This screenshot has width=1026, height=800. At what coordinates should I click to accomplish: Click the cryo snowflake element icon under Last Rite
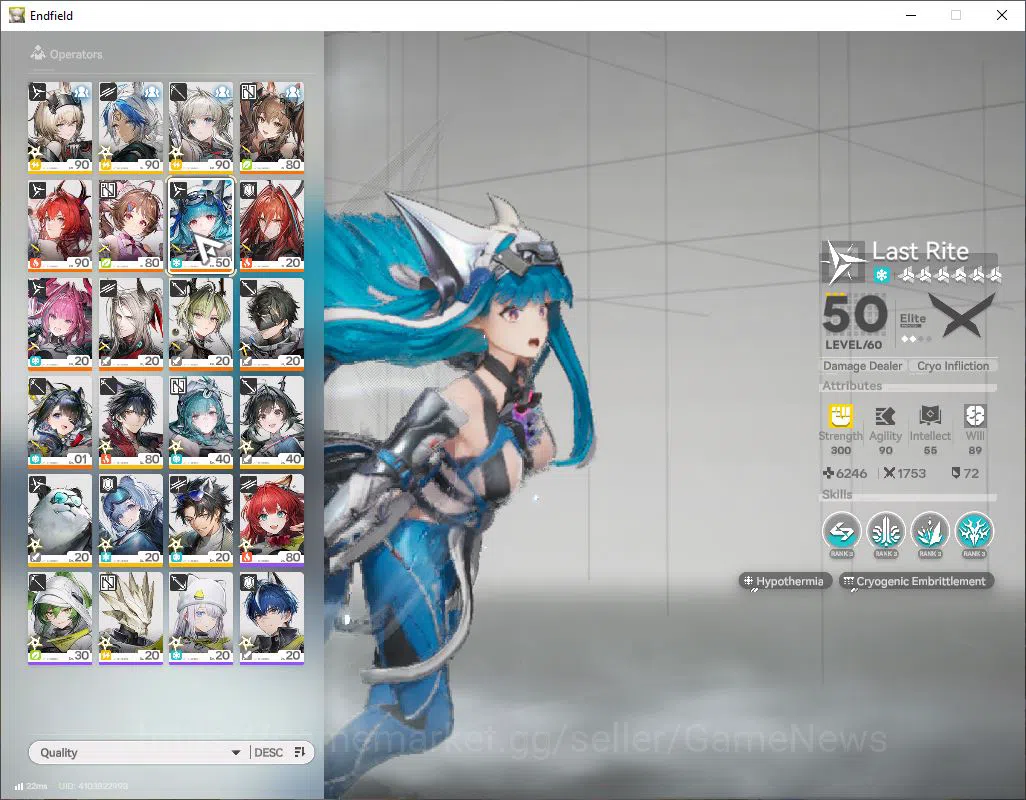(881, 275)
